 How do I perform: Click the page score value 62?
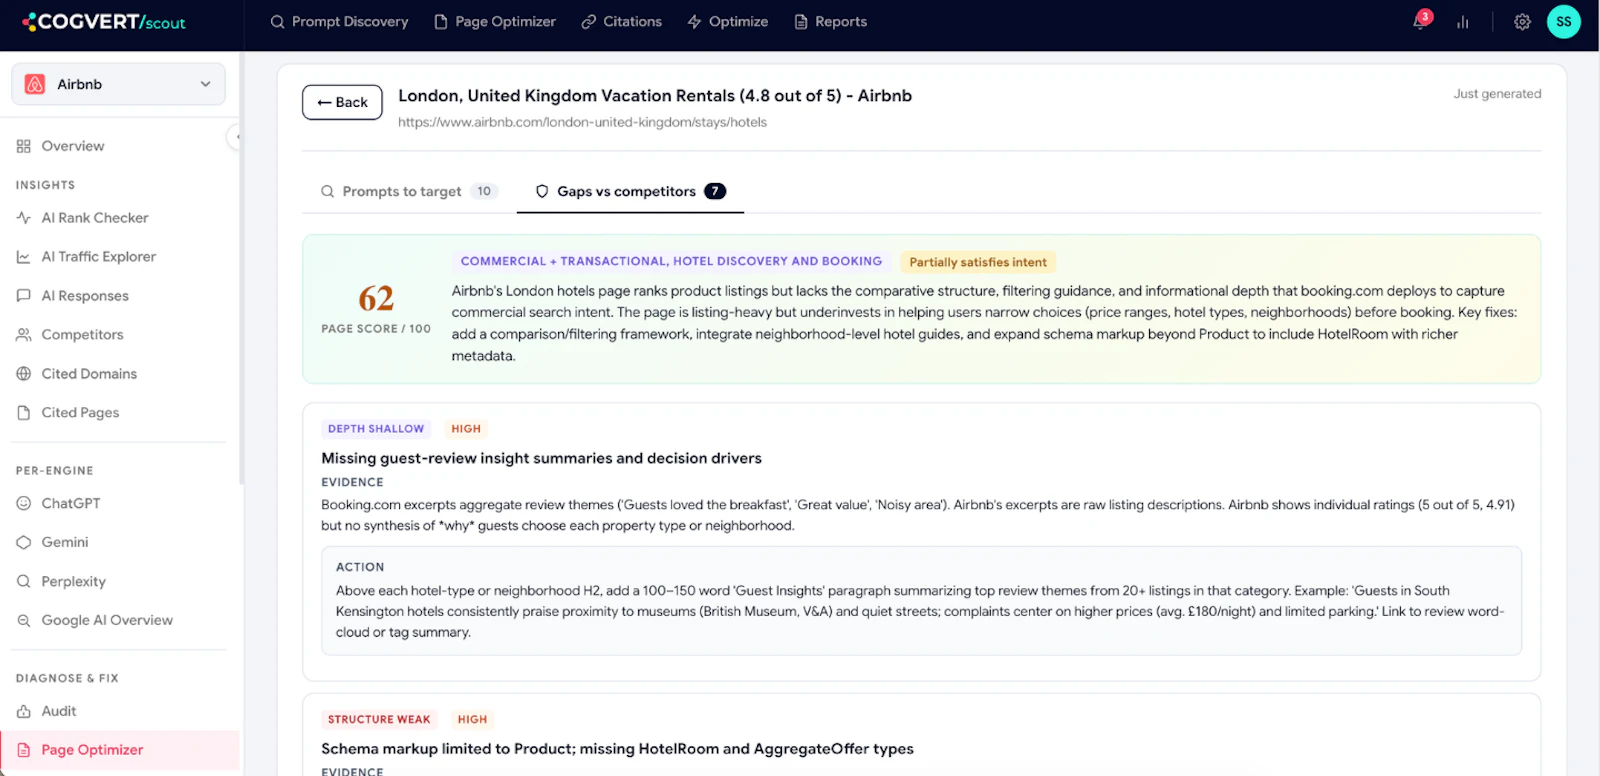point(376,298)
